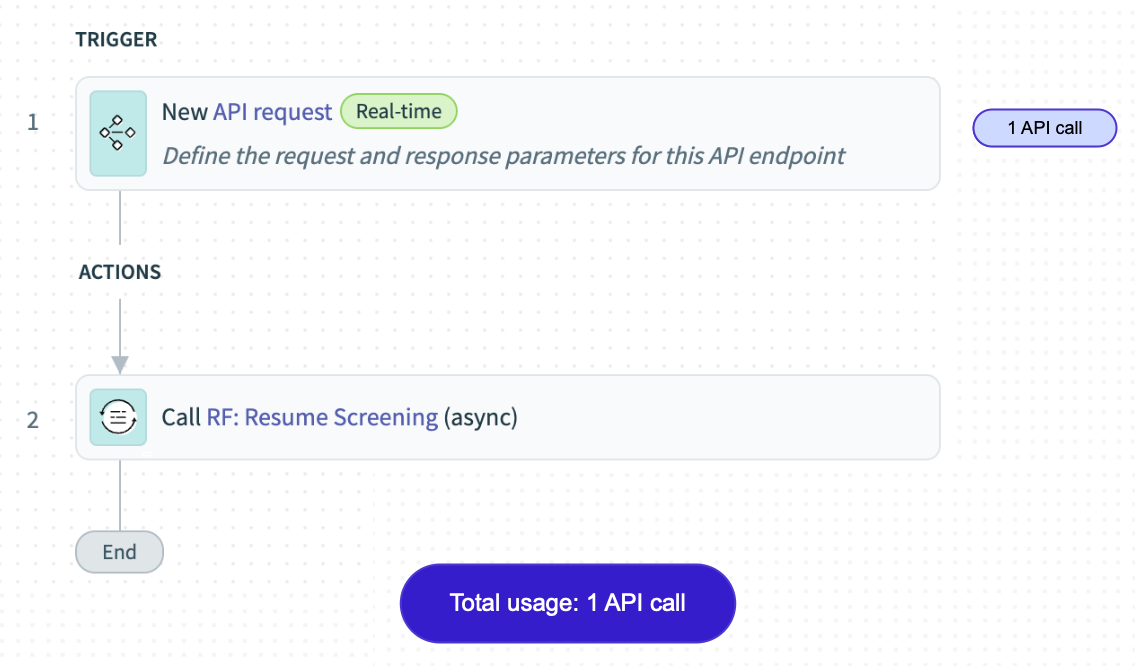The height and width of the screenshot is (666, 1135).
Task: Expand the ACTIONS section header
Action: click(x=119, y=271)
